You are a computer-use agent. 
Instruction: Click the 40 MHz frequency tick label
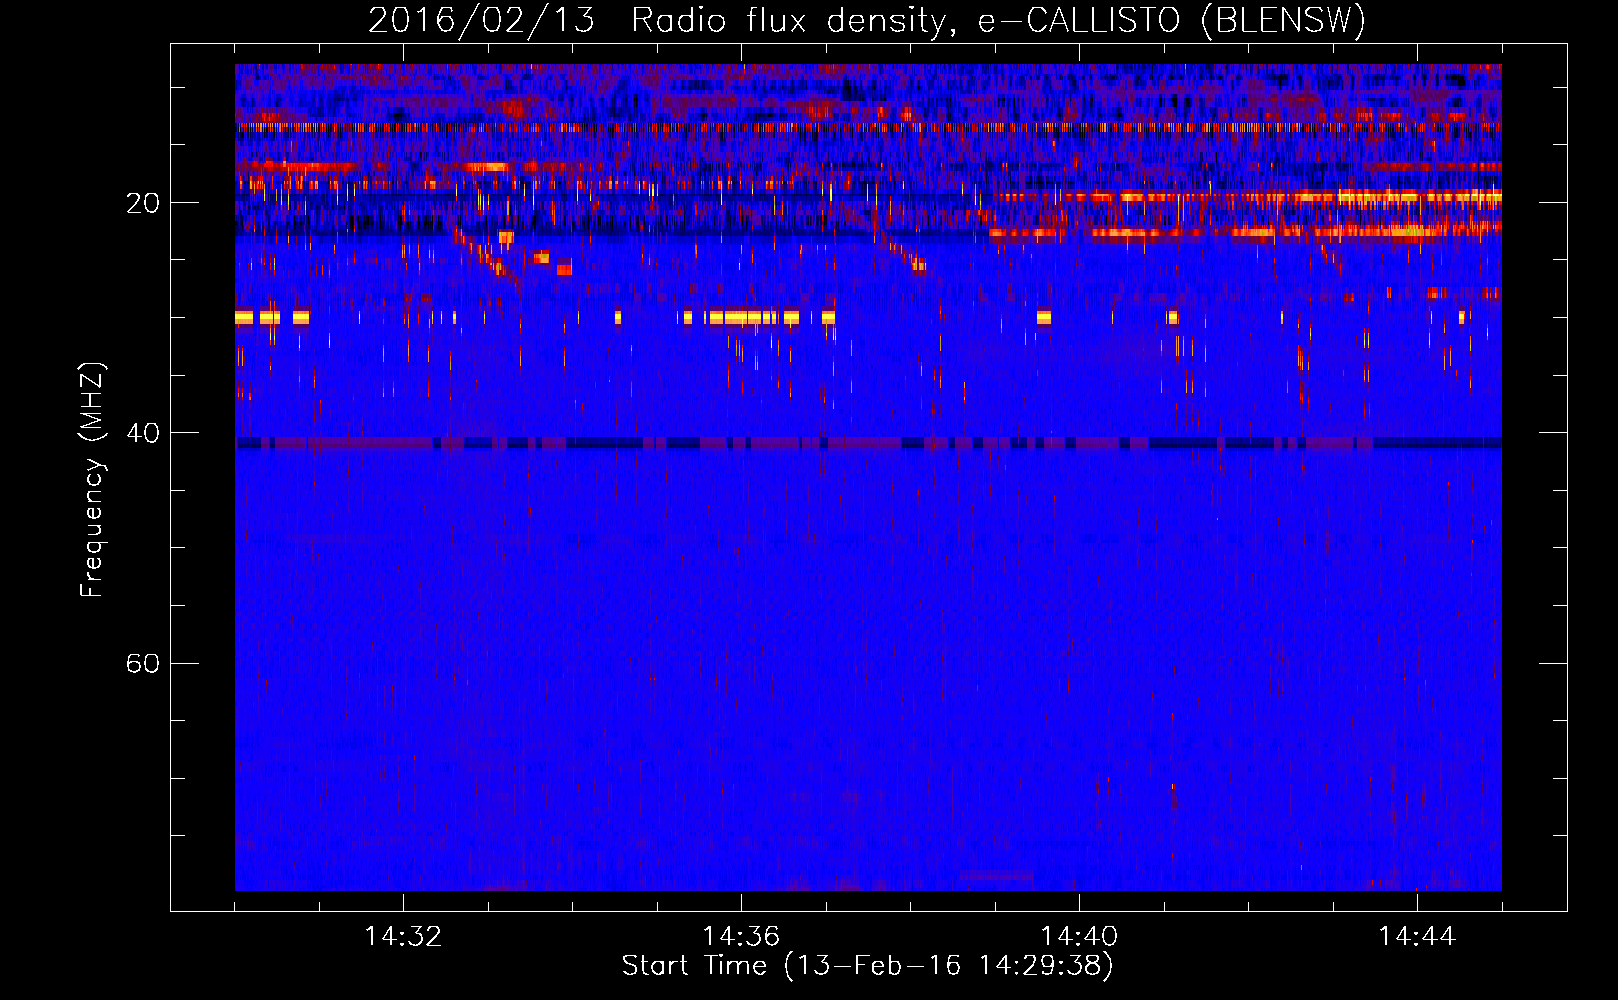[143, 433]
